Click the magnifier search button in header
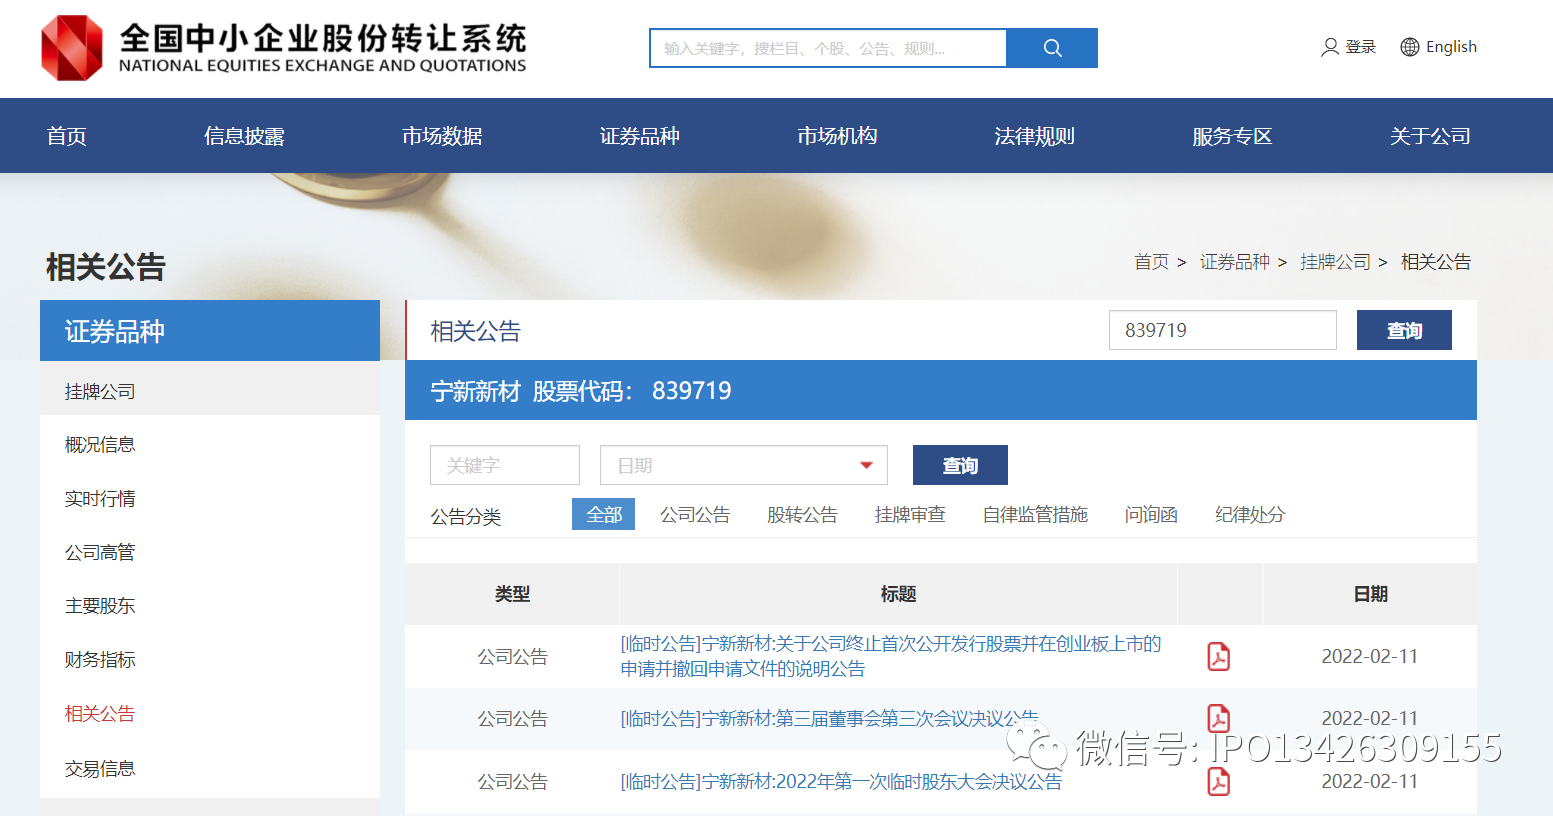This screenshot has width=1553, height=816. tap(1052, 48)
